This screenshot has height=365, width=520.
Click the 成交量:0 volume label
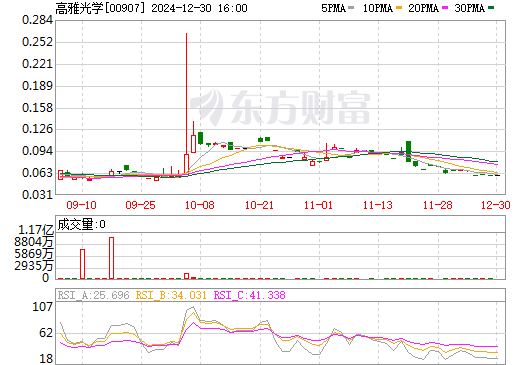pyautogui.click(x=81, y=224)
